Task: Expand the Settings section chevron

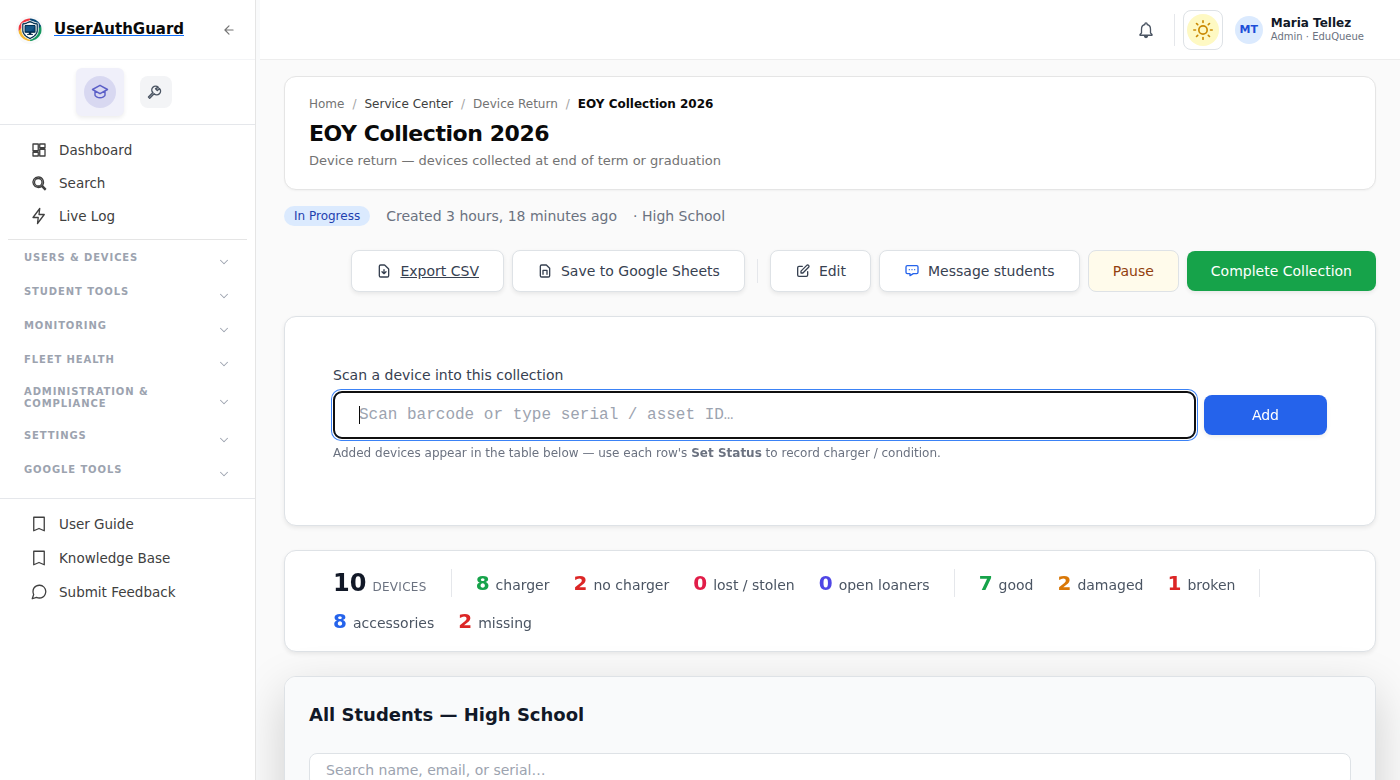Action: [224, 440]
